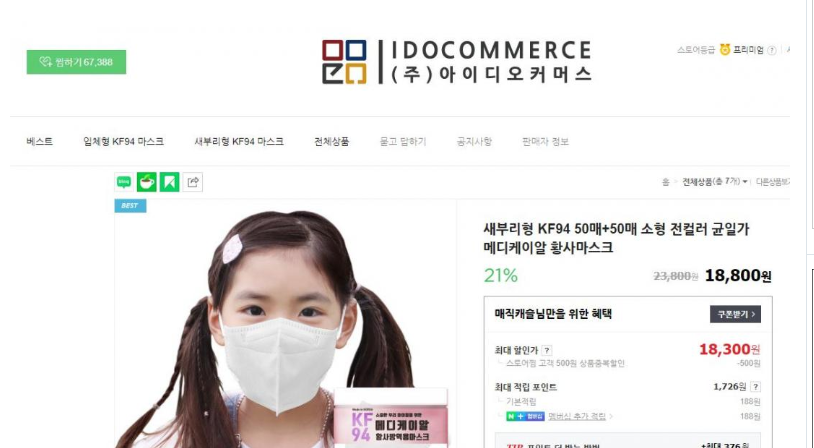View 판매자 정보 seller info link
Viewport: 814px width, 448px height.
545,141
